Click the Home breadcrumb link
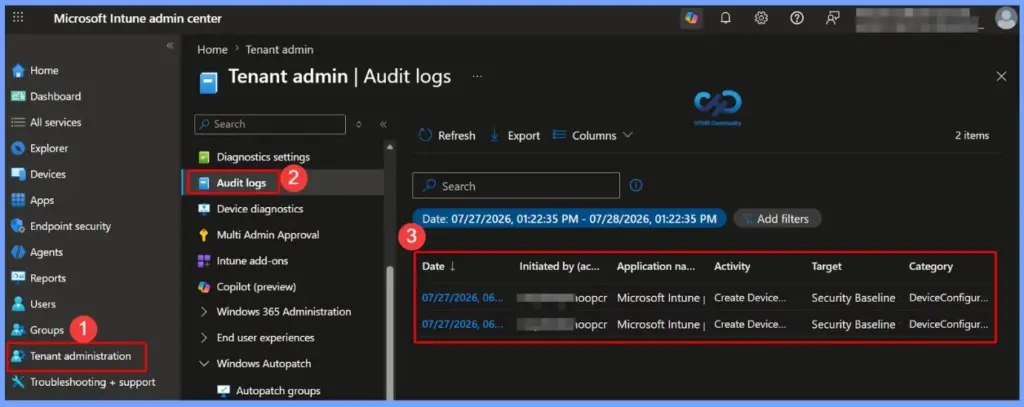Viewport: 1024px width, 407px height. (212, 50)
